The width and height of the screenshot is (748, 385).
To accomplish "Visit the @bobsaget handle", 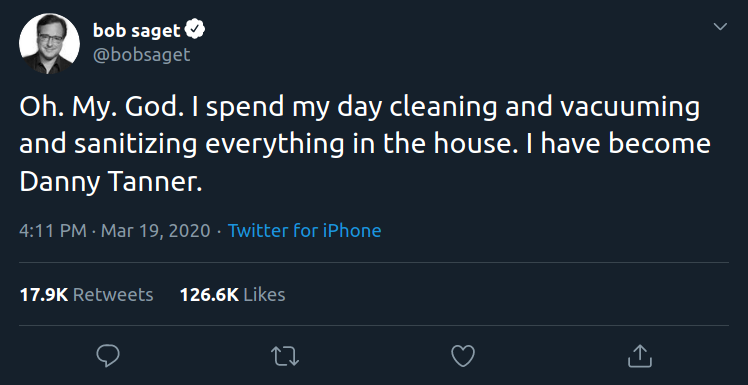I will [x=141, y=55].
